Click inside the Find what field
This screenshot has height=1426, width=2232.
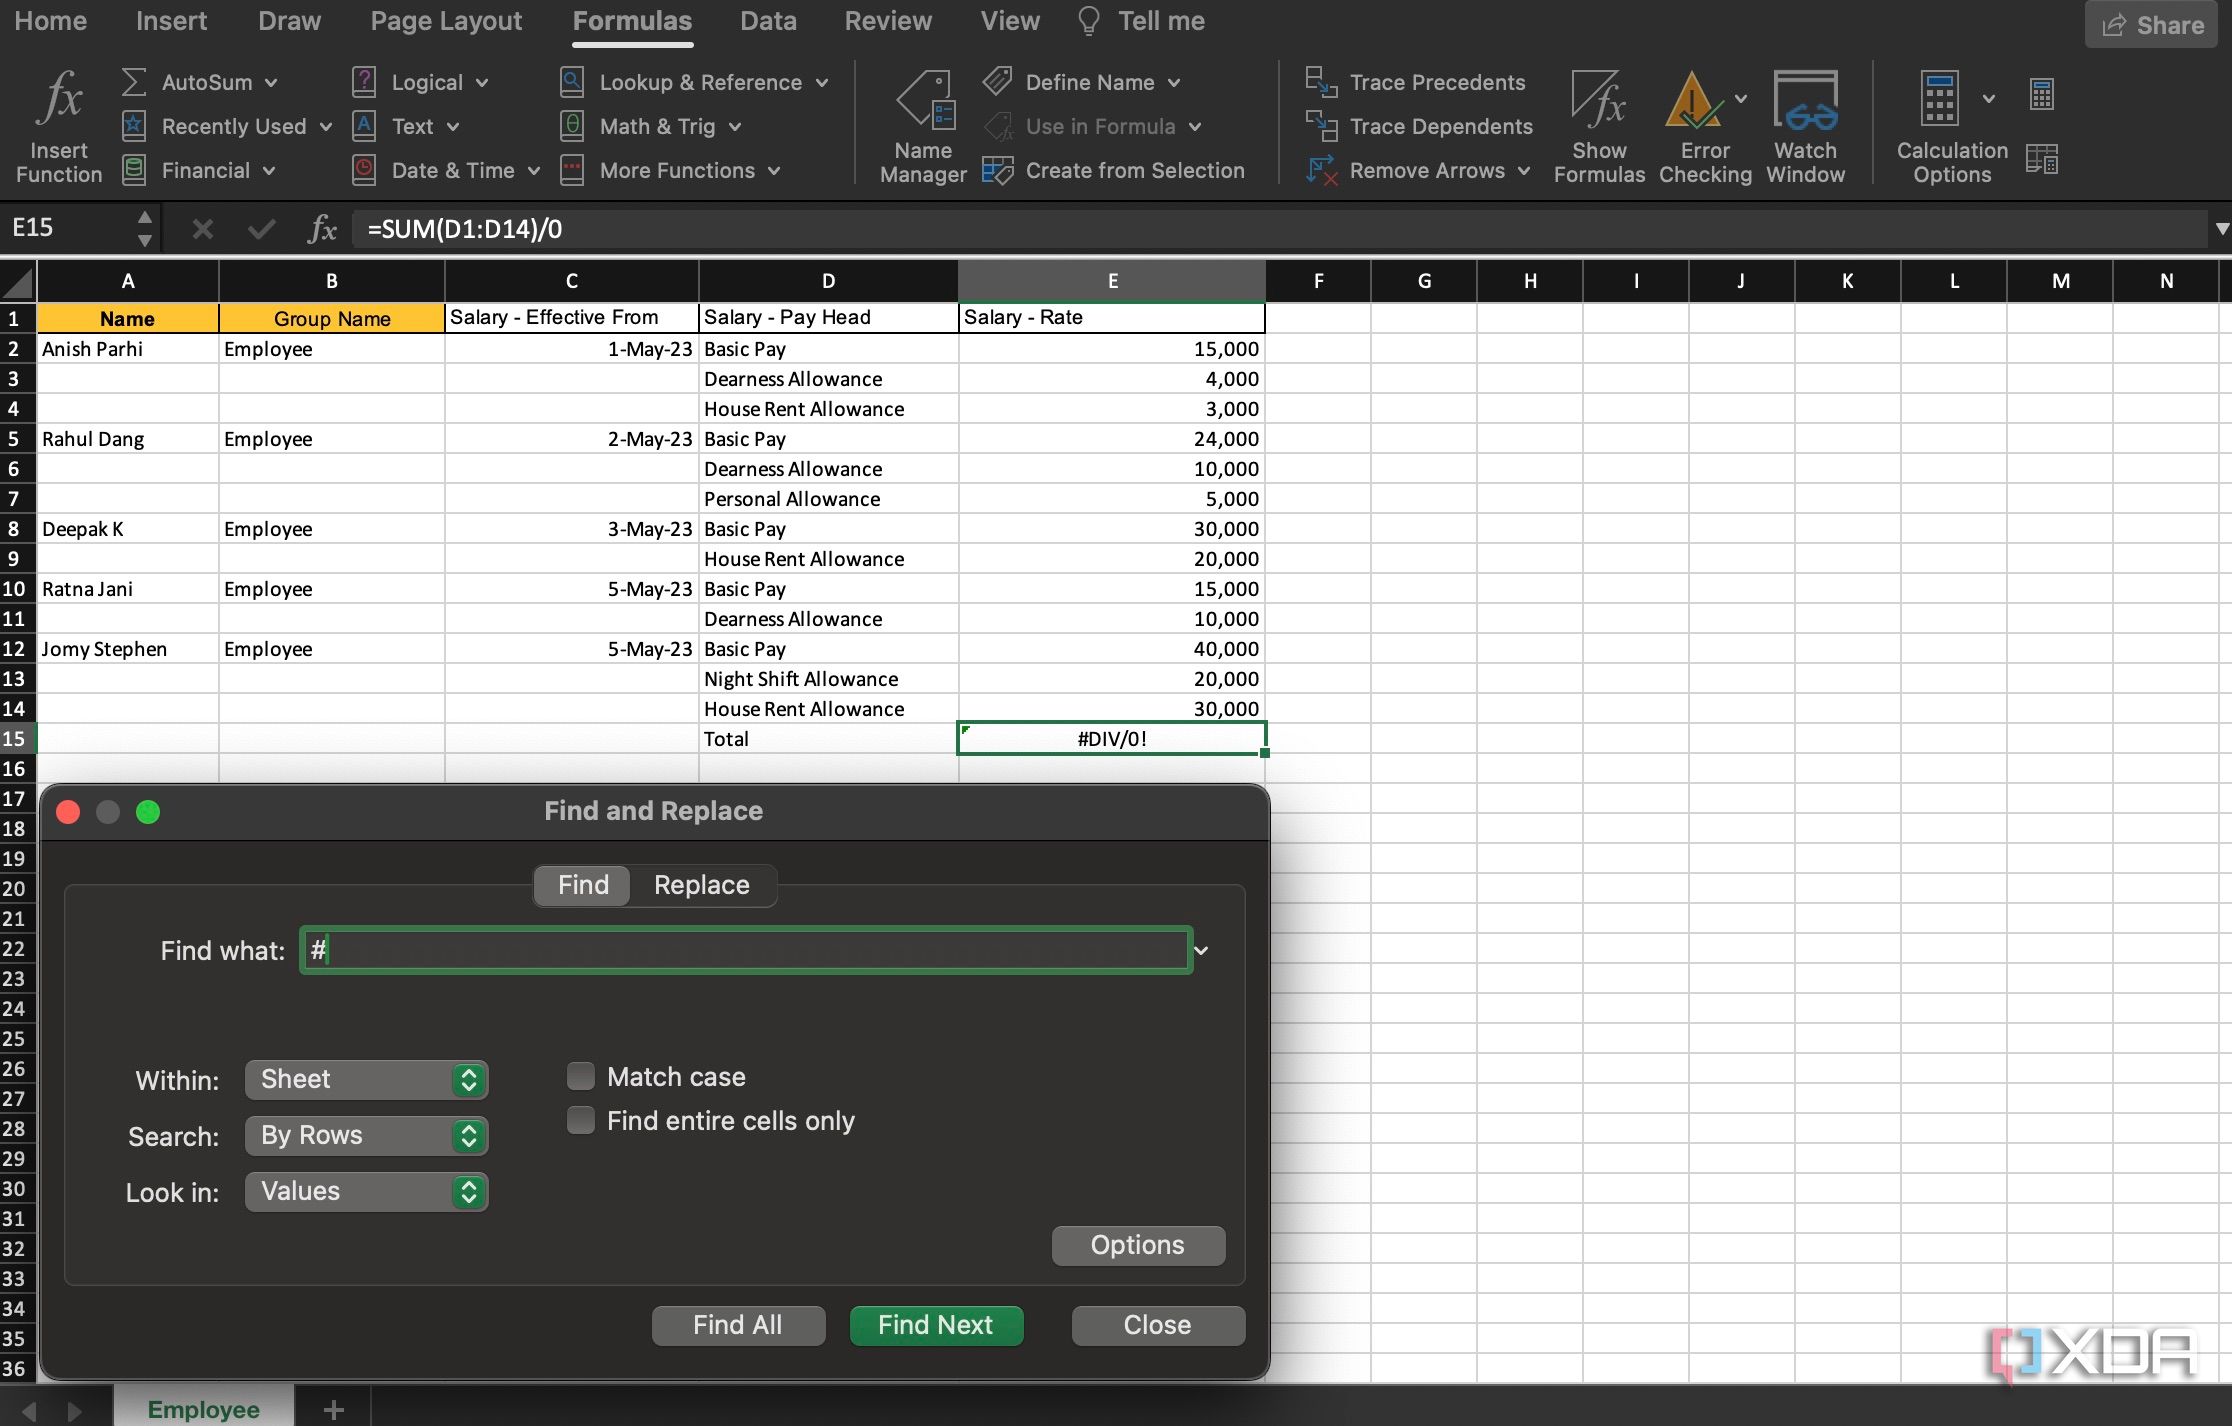pos(745,949)
